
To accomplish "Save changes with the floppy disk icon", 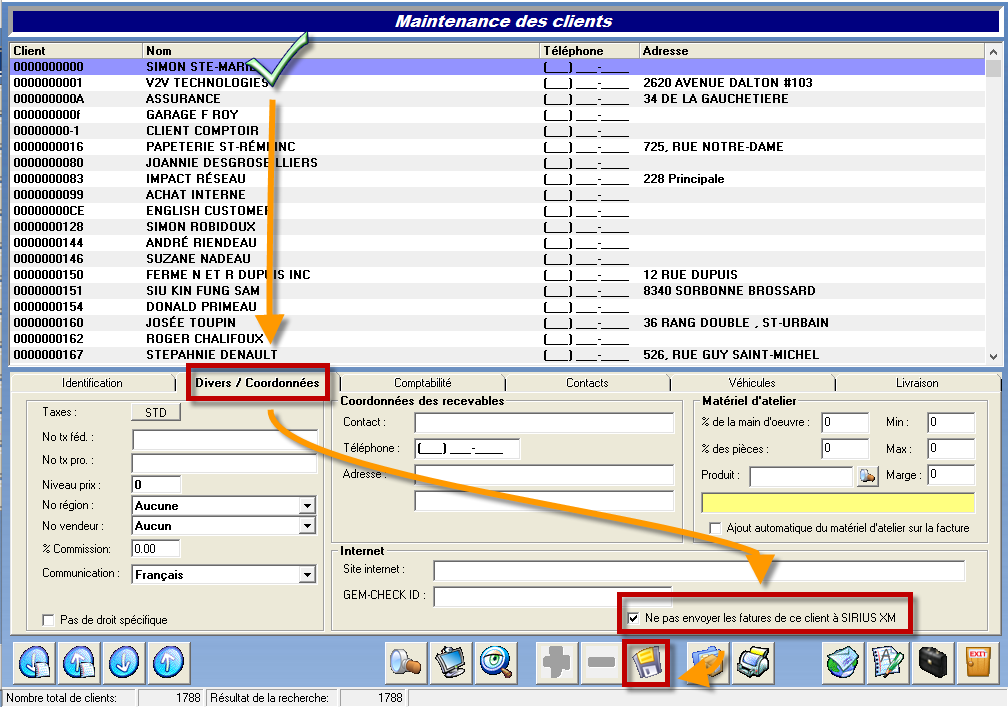I will pos(646,663).
